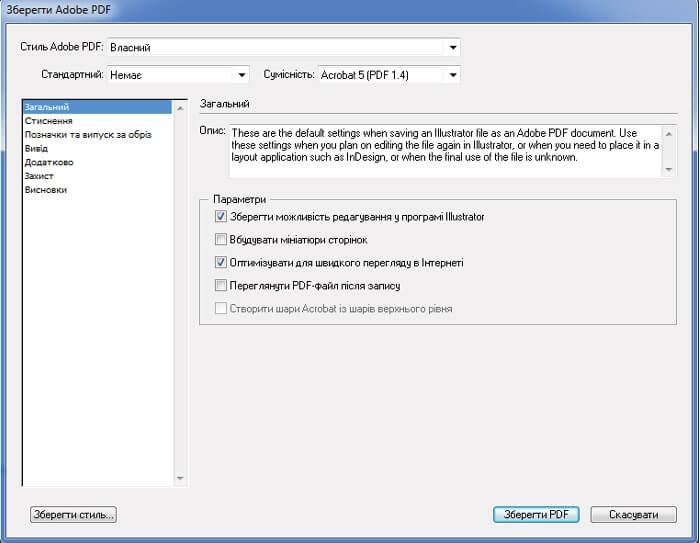Image resolution: width=700 pixels, height=543 pixels.
Task: Click the description text area
Action: click(440, 150)
